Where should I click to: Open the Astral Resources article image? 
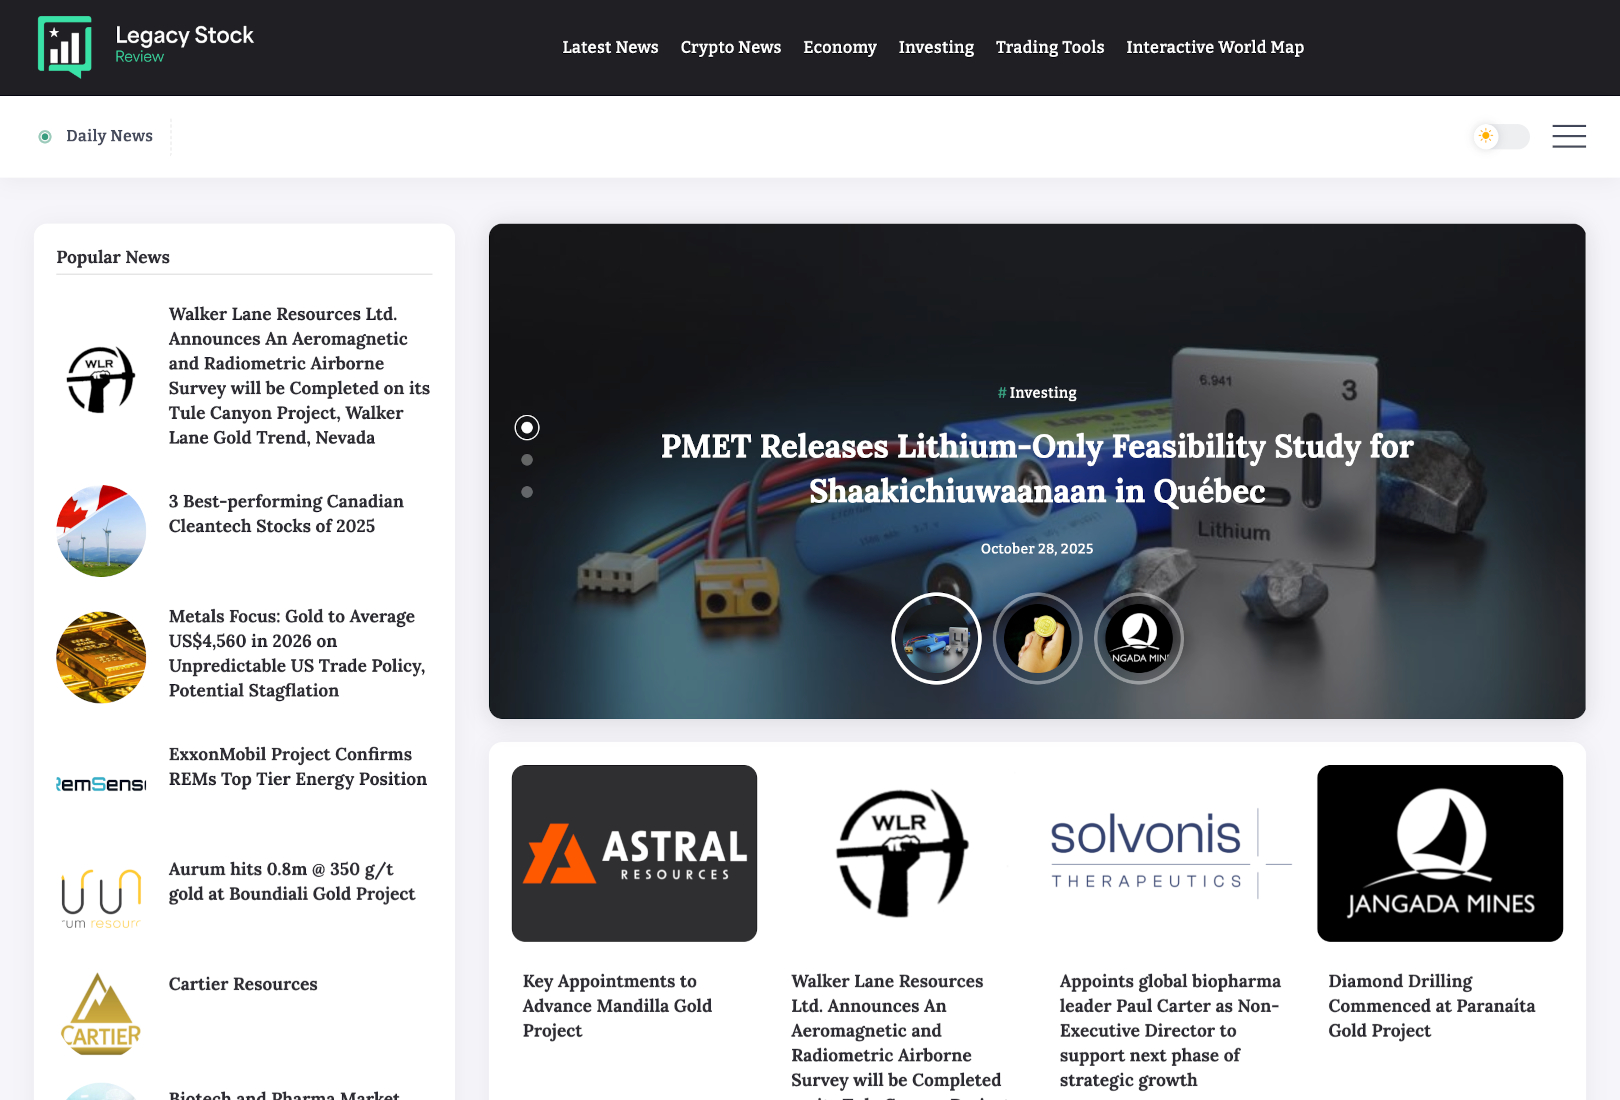(634, 853)
